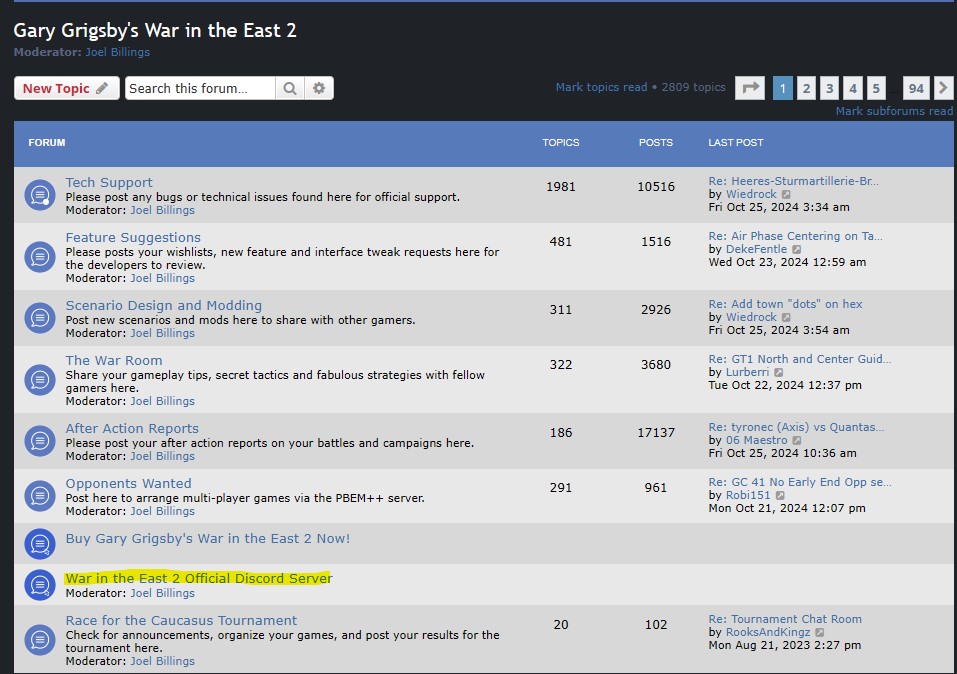Screen dimensions: 957x674
Task: Open the Tech Support forum
Action: tap(109, 183)
